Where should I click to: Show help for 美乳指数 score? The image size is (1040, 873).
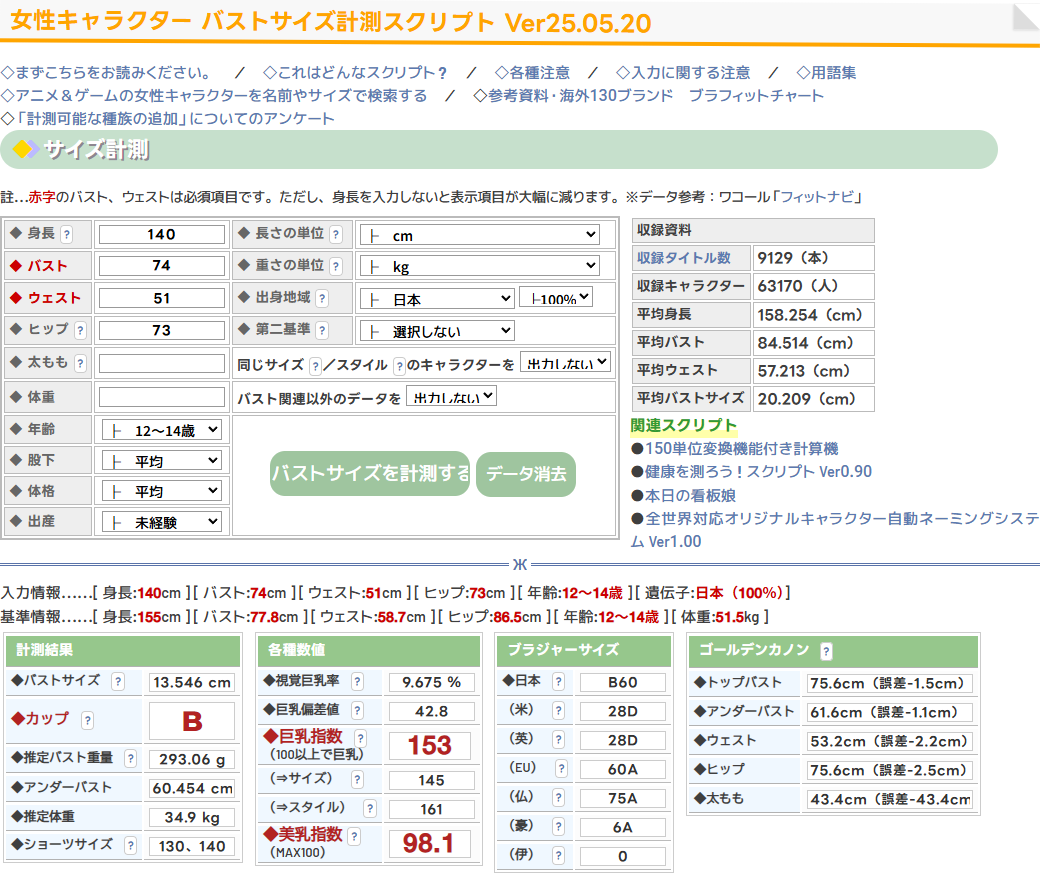[x=354, y=836]
